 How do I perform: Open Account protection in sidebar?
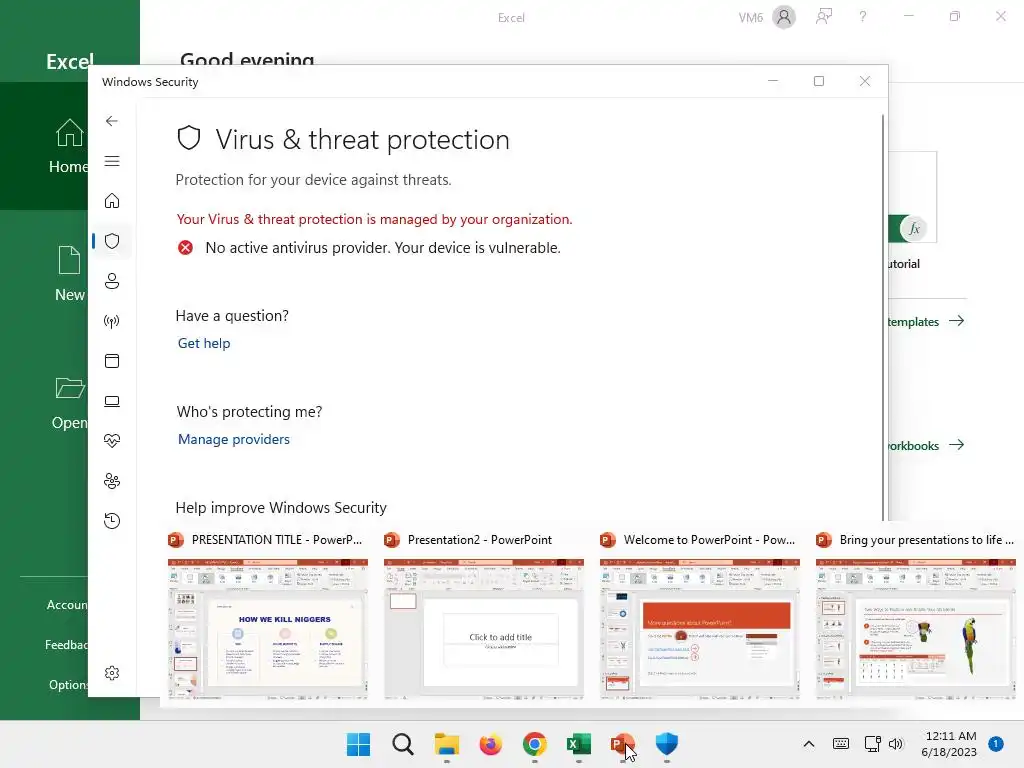pyautogui.click(x=112, y=281)
